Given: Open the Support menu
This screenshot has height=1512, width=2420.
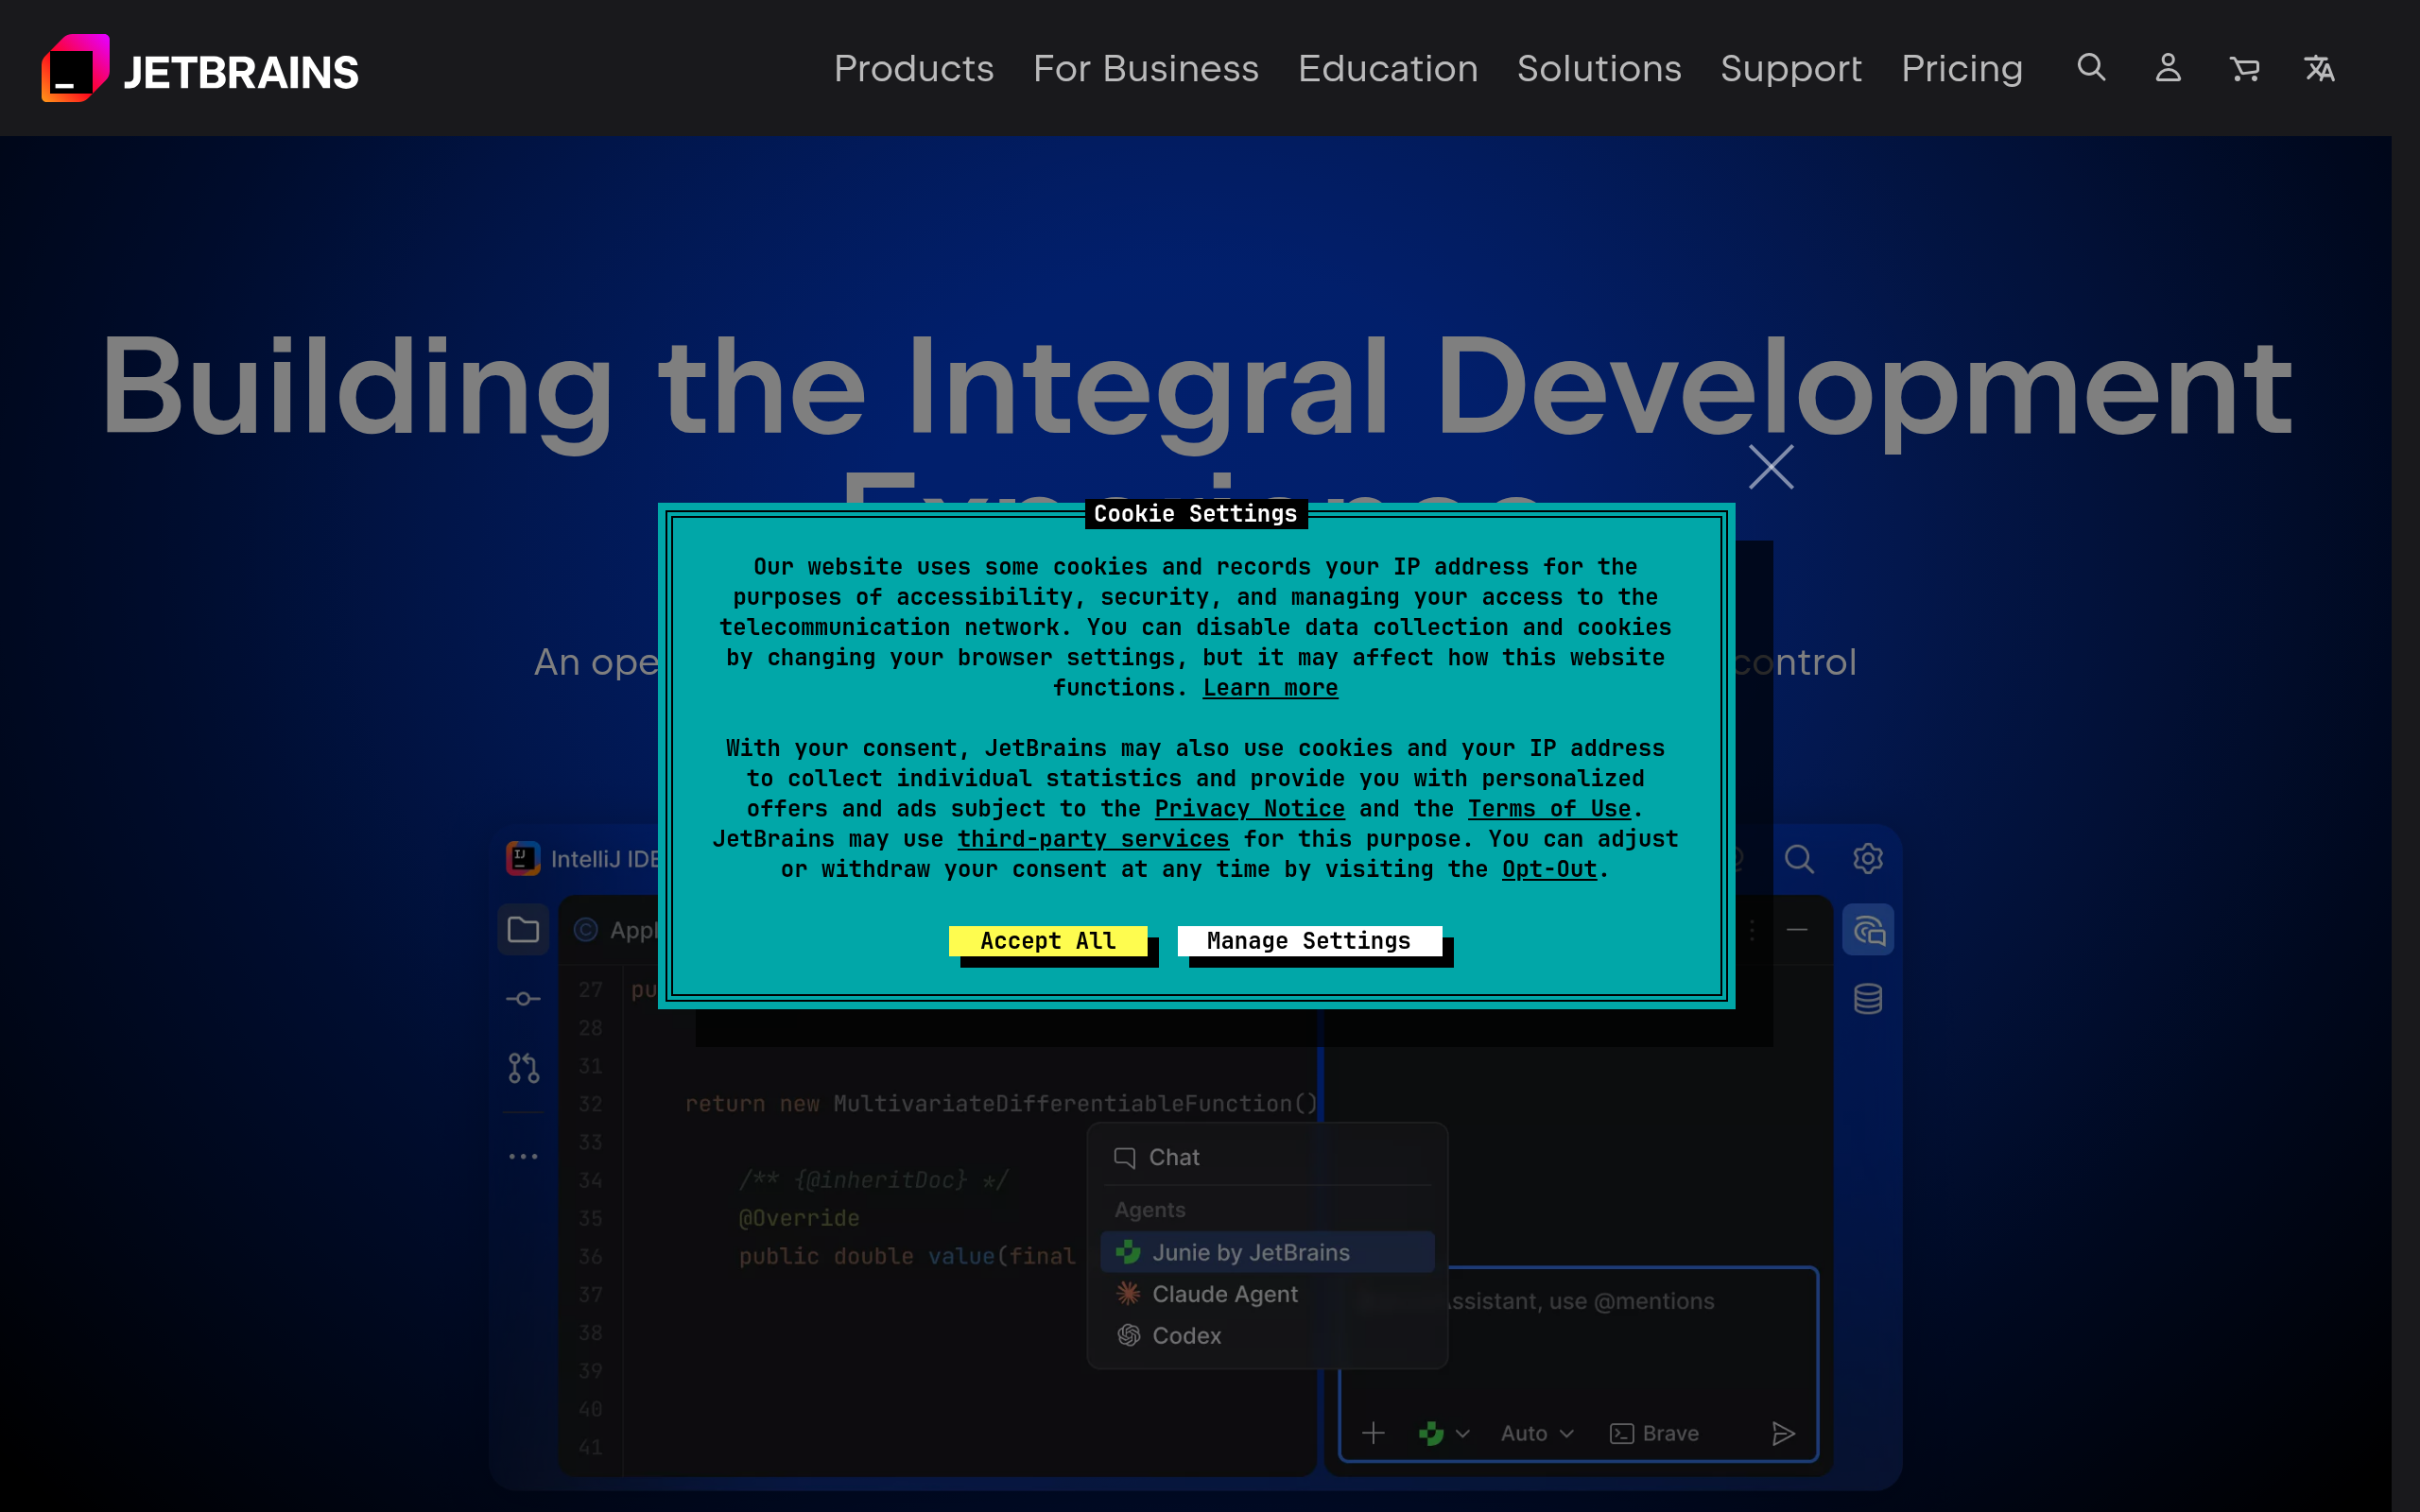Looking at the screenshot, I should [1791, 68].
